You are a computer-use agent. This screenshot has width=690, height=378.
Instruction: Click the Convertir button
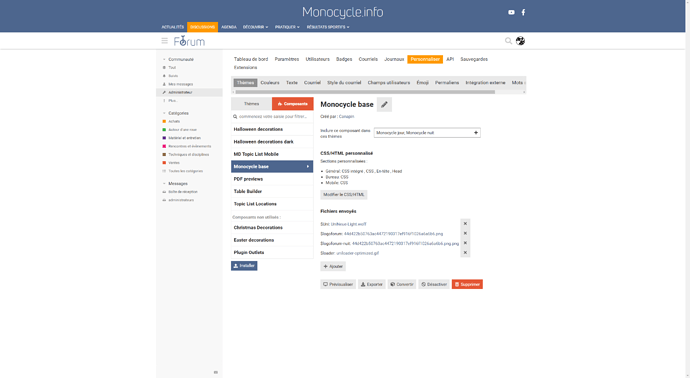[402, 284]
